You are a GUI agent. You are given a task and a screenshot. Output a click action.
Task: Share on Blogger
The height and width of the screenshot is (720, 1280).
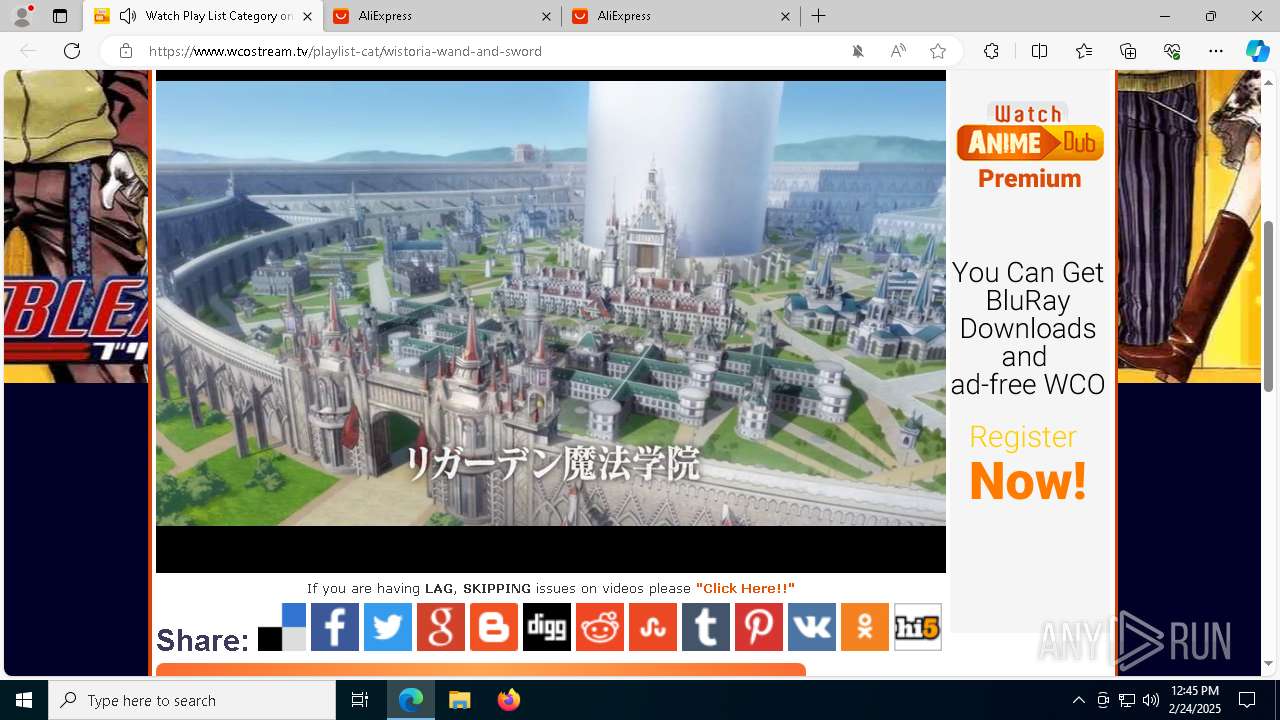click(494, 627)
